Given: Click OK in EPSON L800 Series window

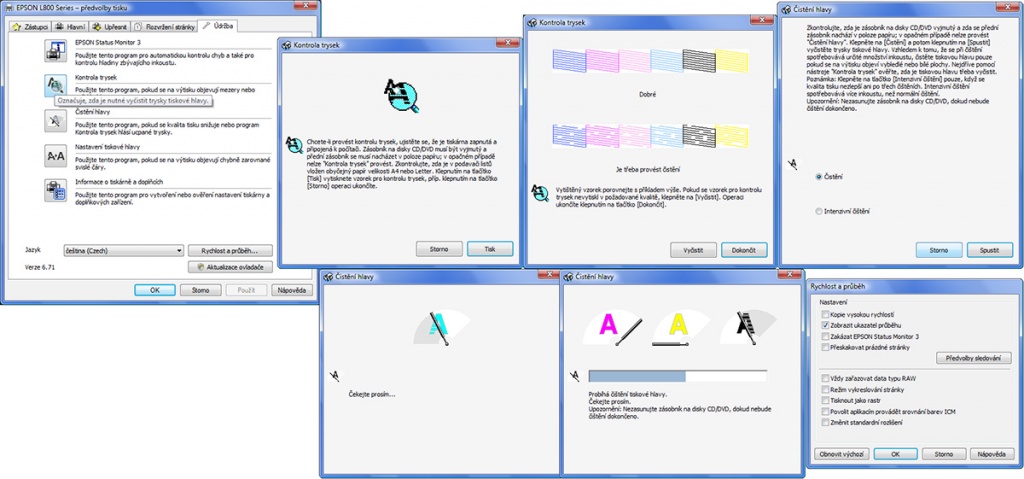Looking at the screenshot, I should [x=154, y=290].
